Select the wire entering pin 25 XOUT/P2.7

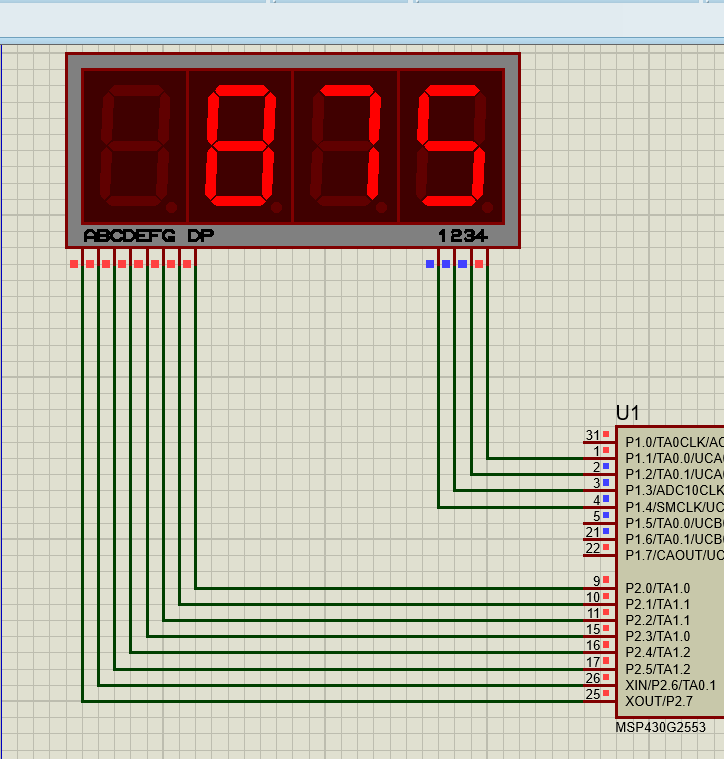(x=333, y=701)
